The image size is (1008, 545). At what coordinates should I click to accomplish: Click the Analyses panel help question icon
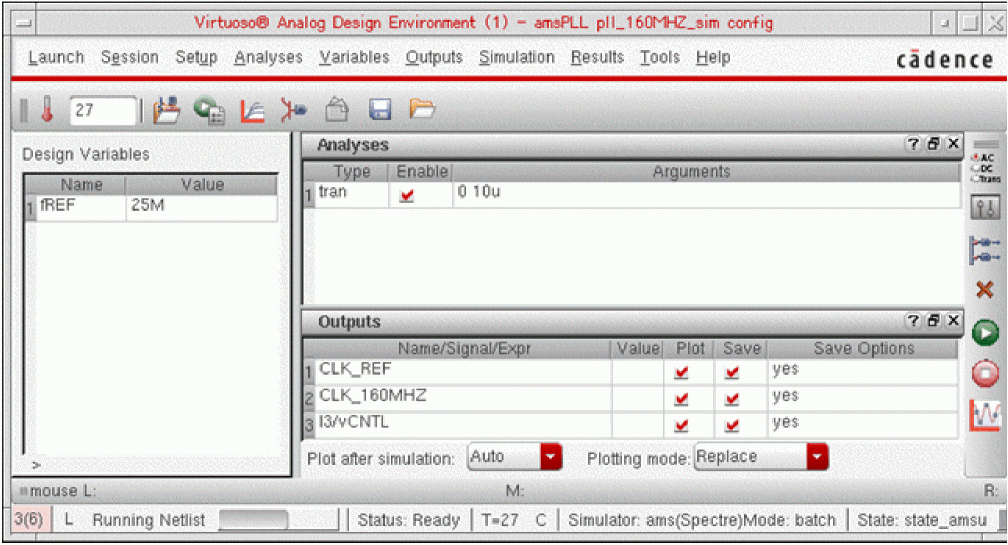point(913,144)
